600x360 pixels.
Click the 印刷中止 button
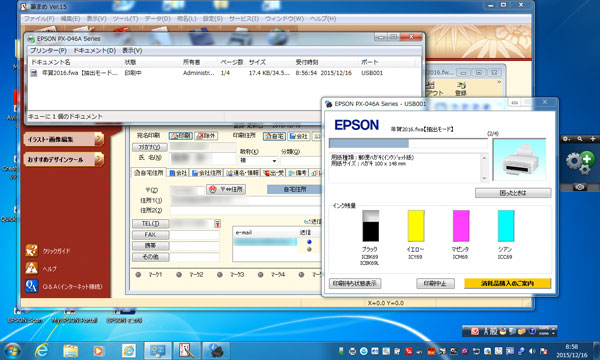435,283
